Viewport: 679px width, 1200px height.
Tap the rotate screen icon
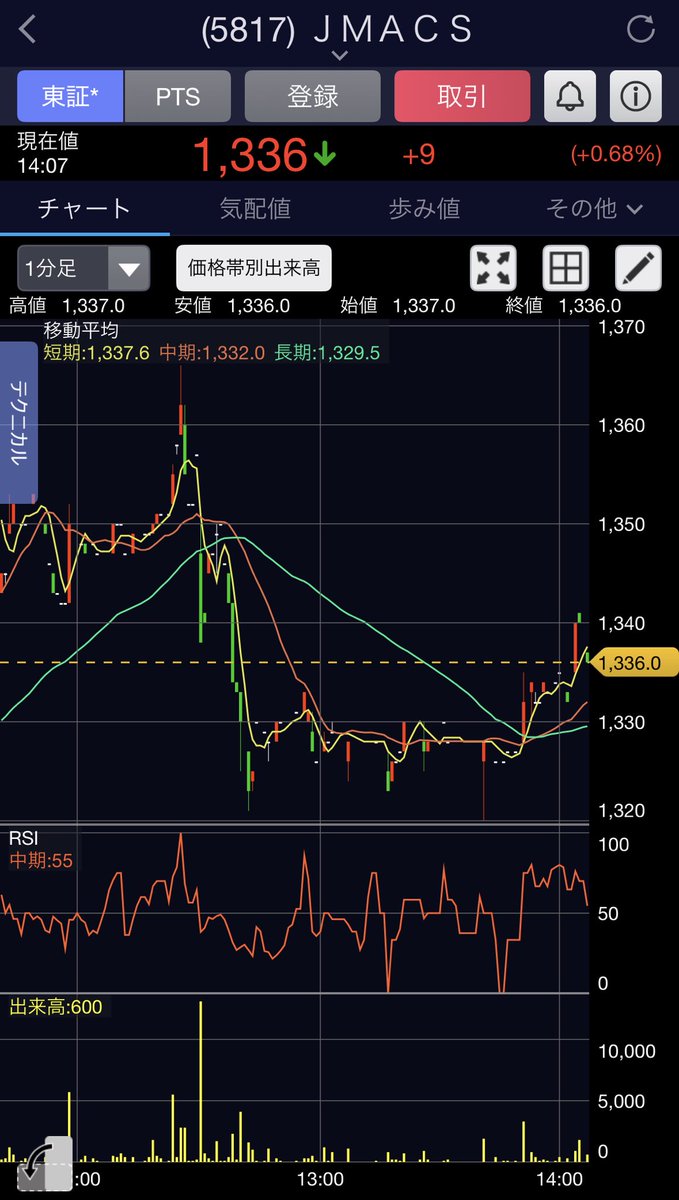click(45, 1164)
